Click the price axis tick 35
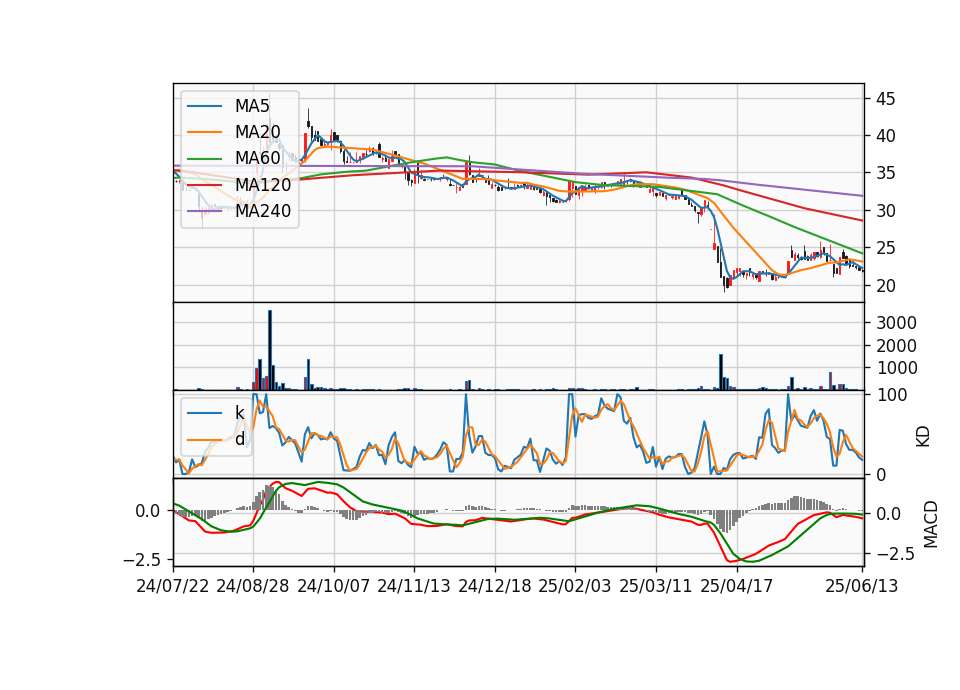This screenshot has width=960, height=690. [885, 173]
